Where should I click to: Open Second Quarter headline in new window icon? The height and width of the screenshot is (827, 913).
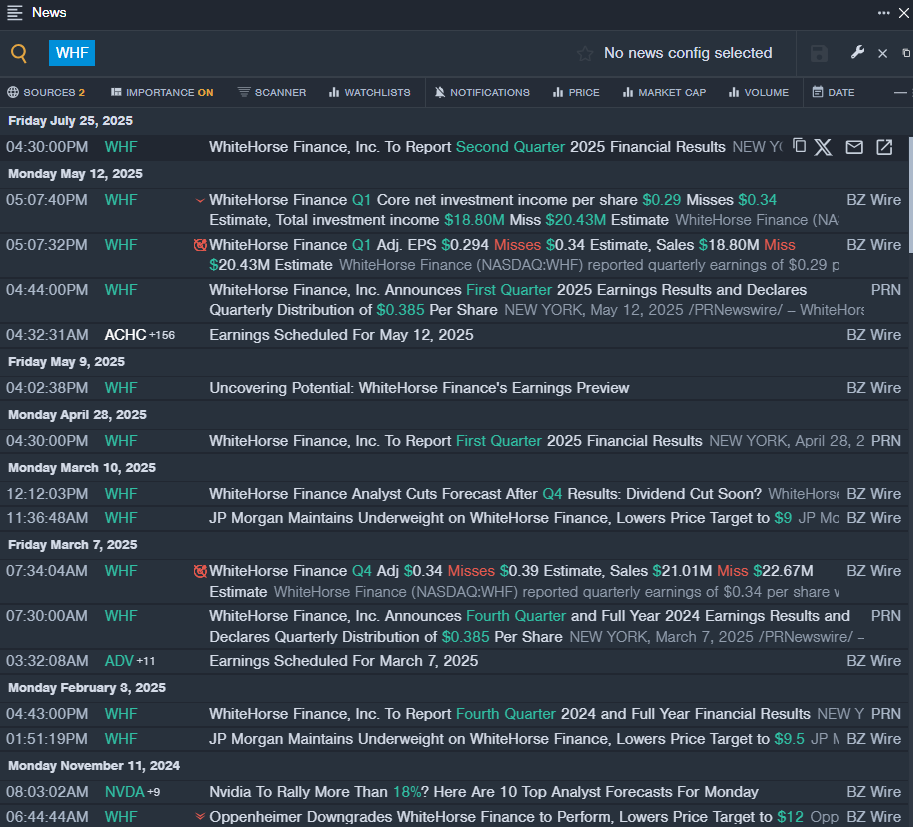(884, 147)
